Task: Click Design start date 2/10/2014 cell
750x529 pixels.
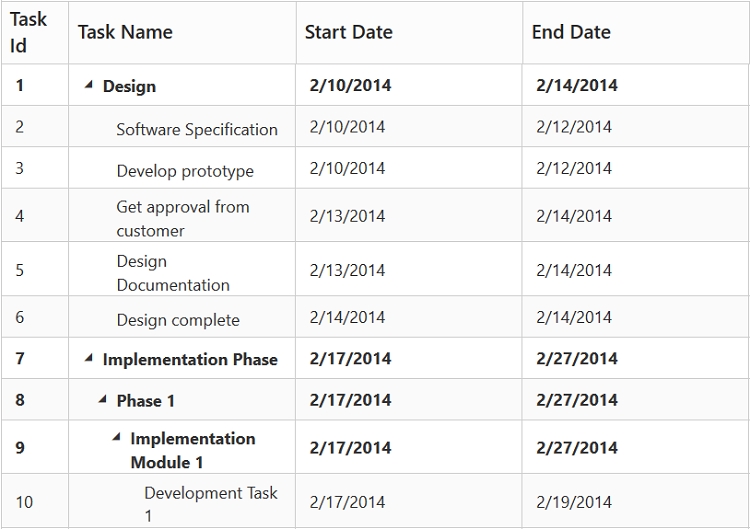Action: (350, 86)
